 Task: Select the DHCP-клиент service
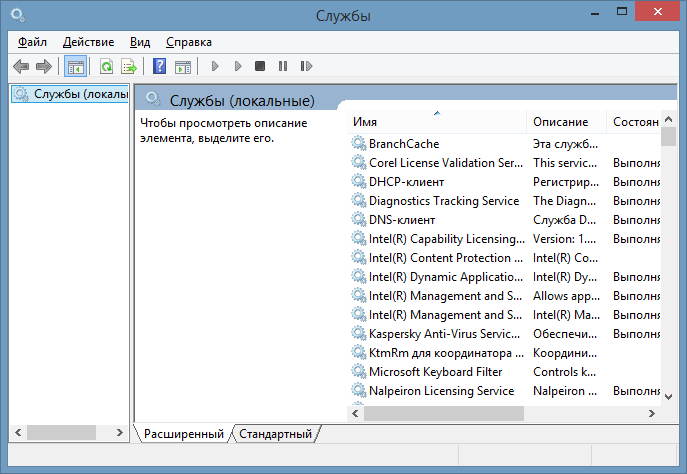click(x=505, y=182)
